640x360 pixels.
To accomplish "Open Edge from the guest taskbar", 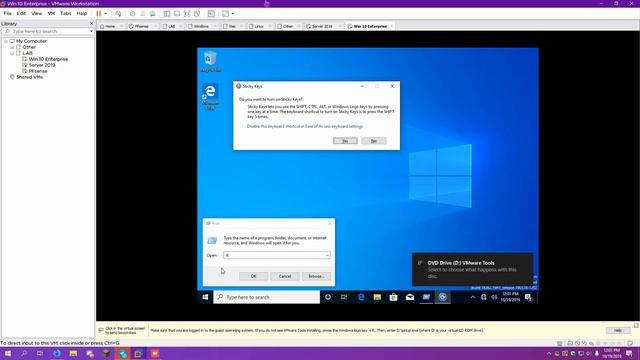I will click(x=361, y=297).
